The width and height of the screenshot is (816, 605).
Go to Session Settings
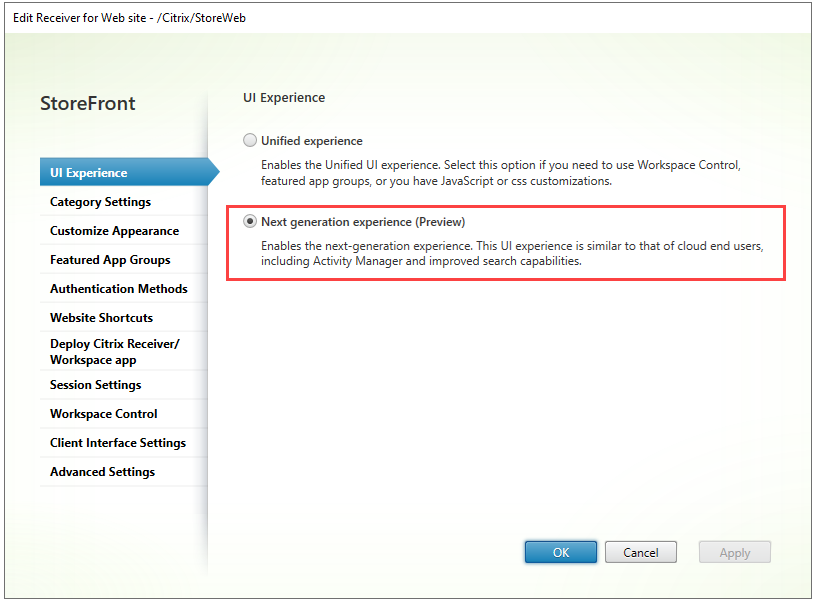click(x=95, y=385)
